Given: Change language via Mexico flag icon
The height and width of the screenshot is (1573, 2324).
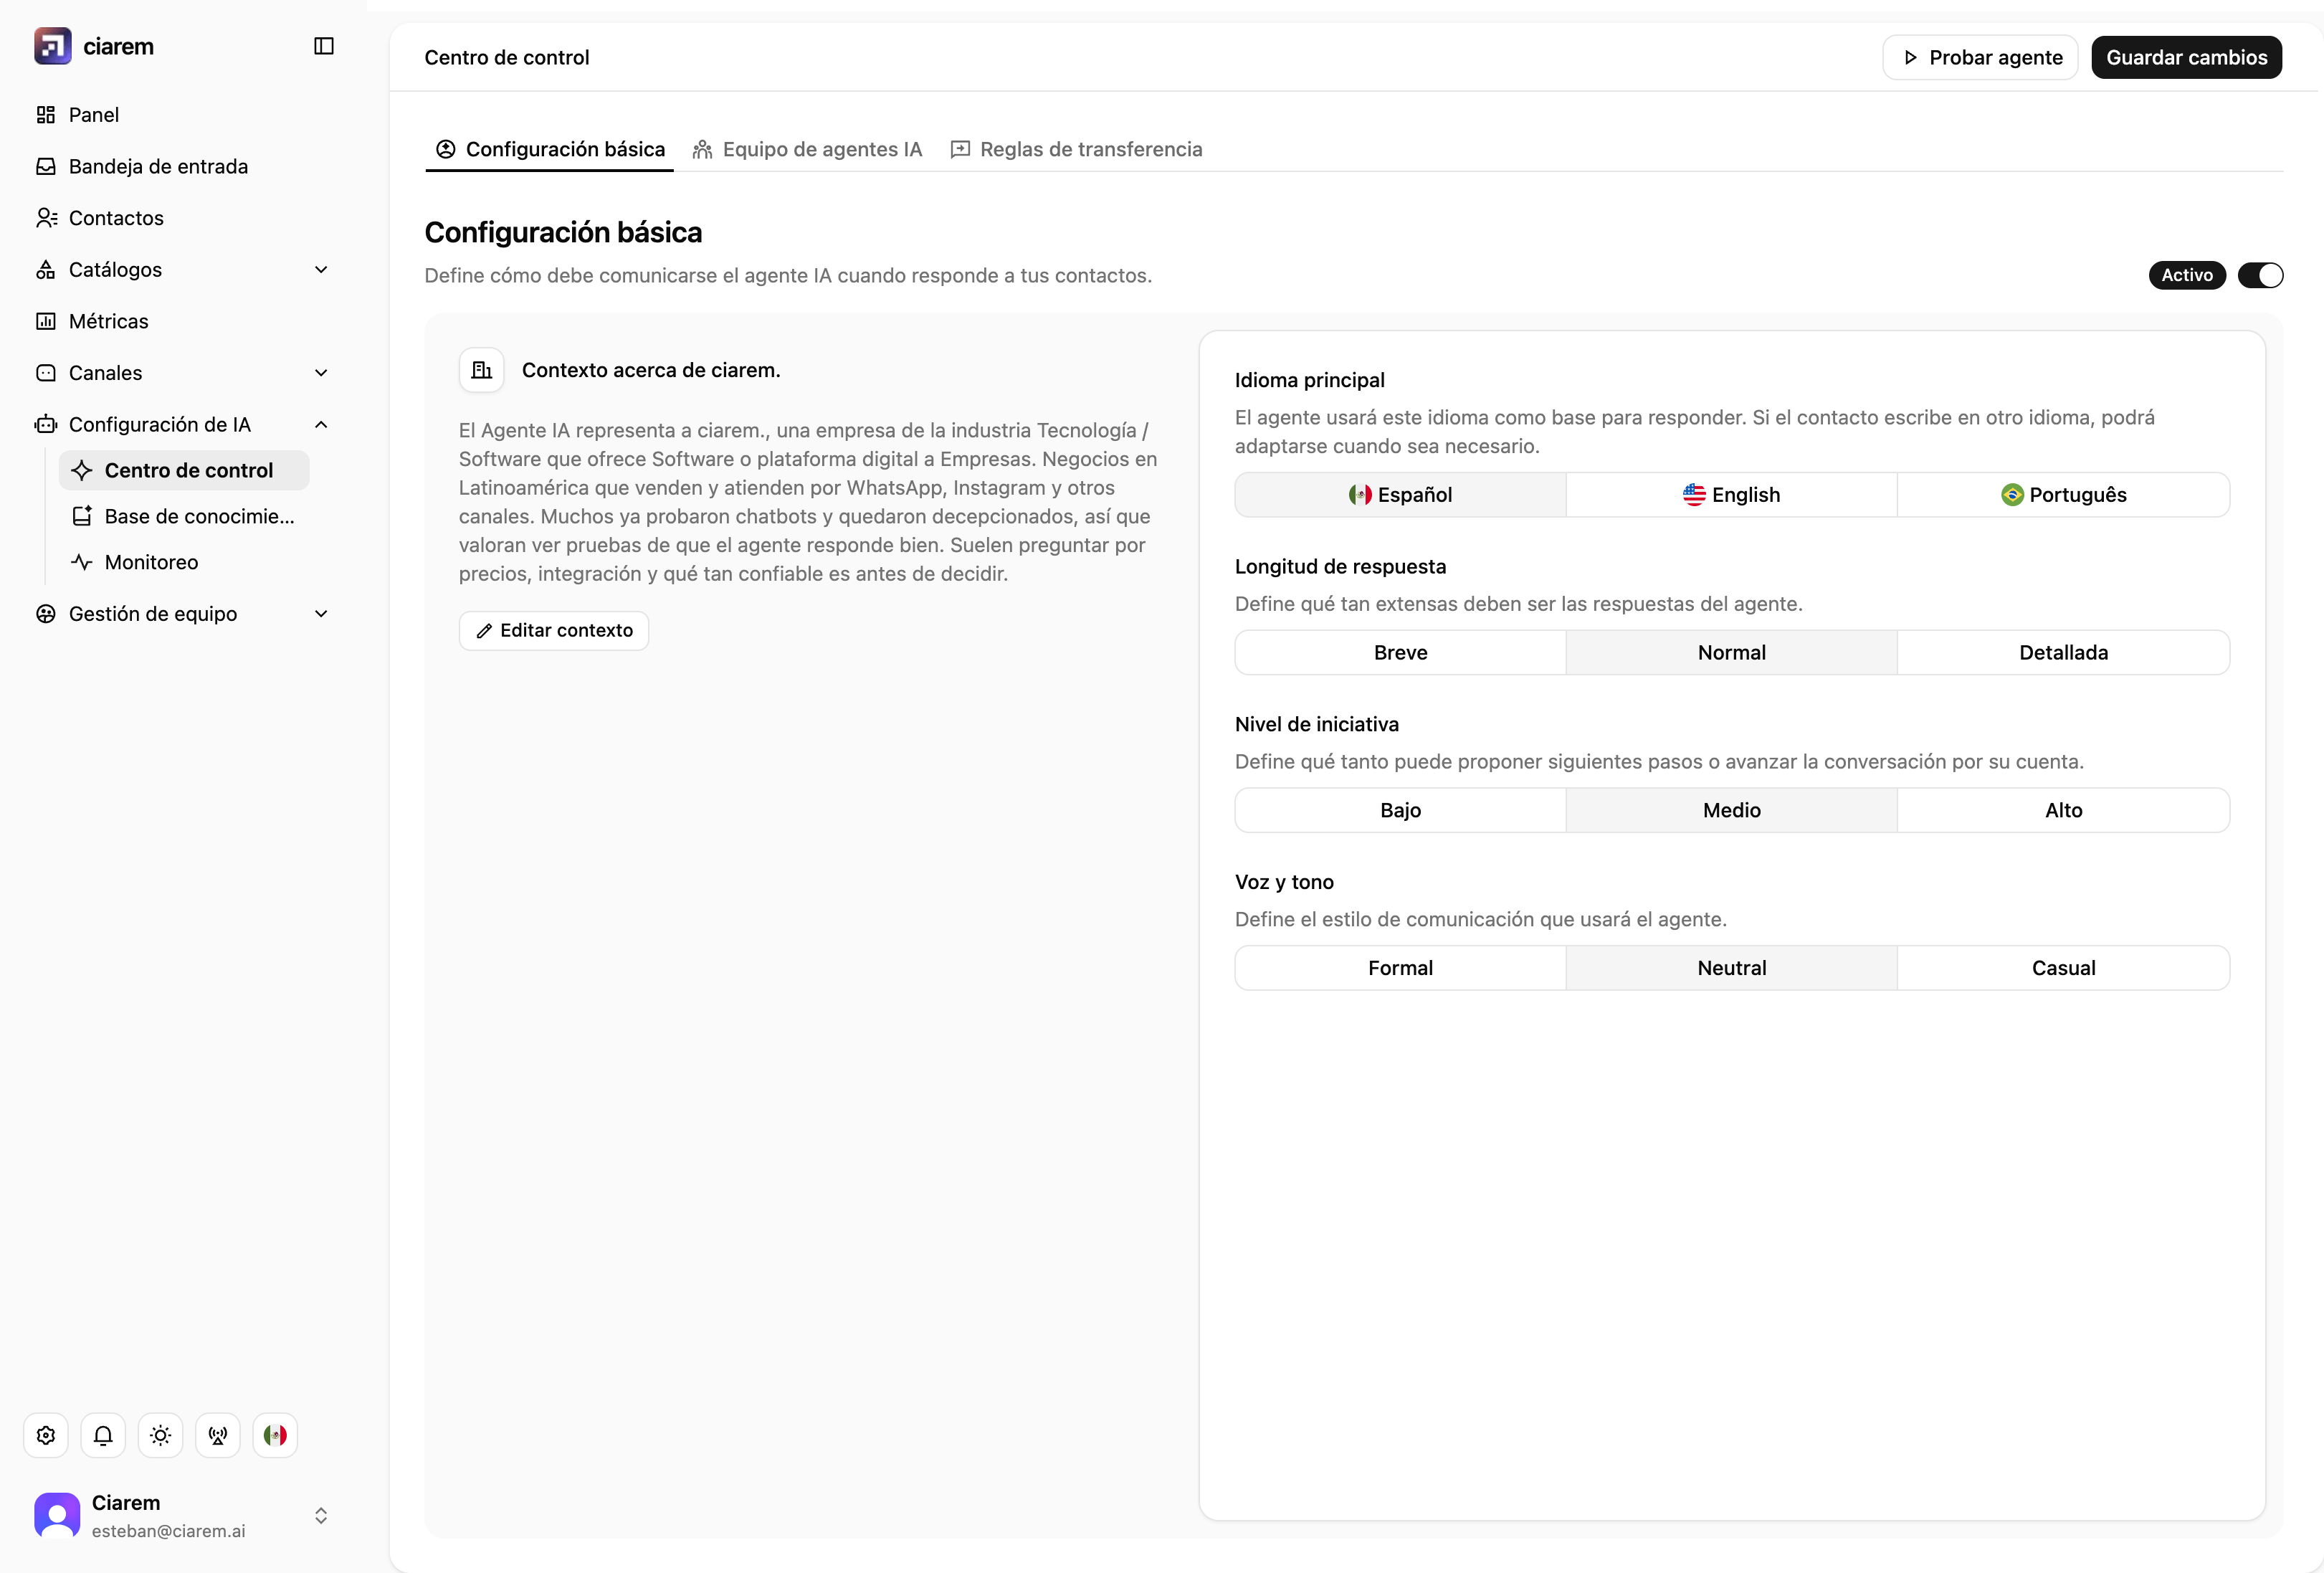Looking at the screenshot, I should click(275, 1435).
